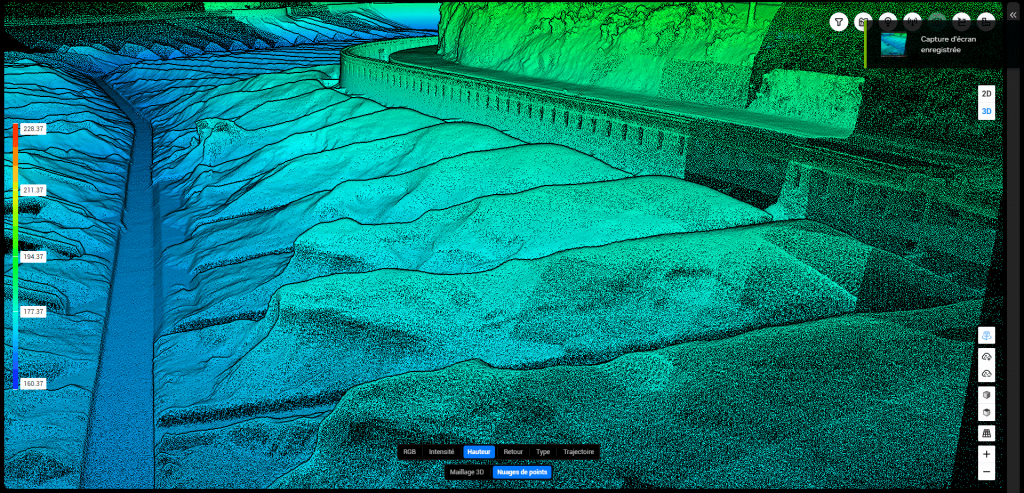This screenshot has height=493, width=1024.
Task: Zoom in with the plus button
Action: (986, 454)
